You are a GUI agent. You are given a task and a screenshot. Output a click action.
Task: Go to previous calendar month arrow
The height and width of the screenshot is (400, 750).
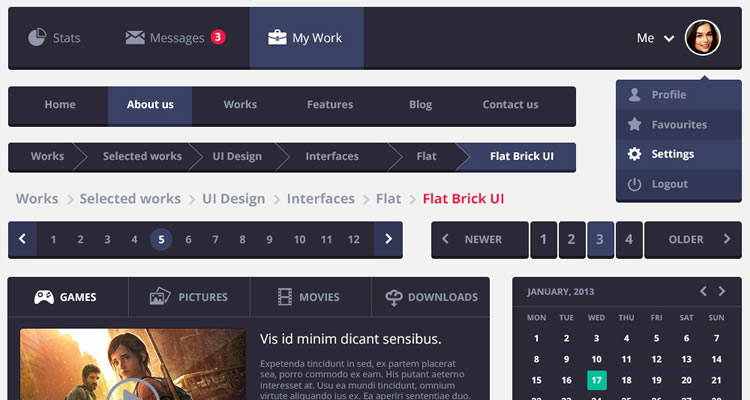[703, 291]
